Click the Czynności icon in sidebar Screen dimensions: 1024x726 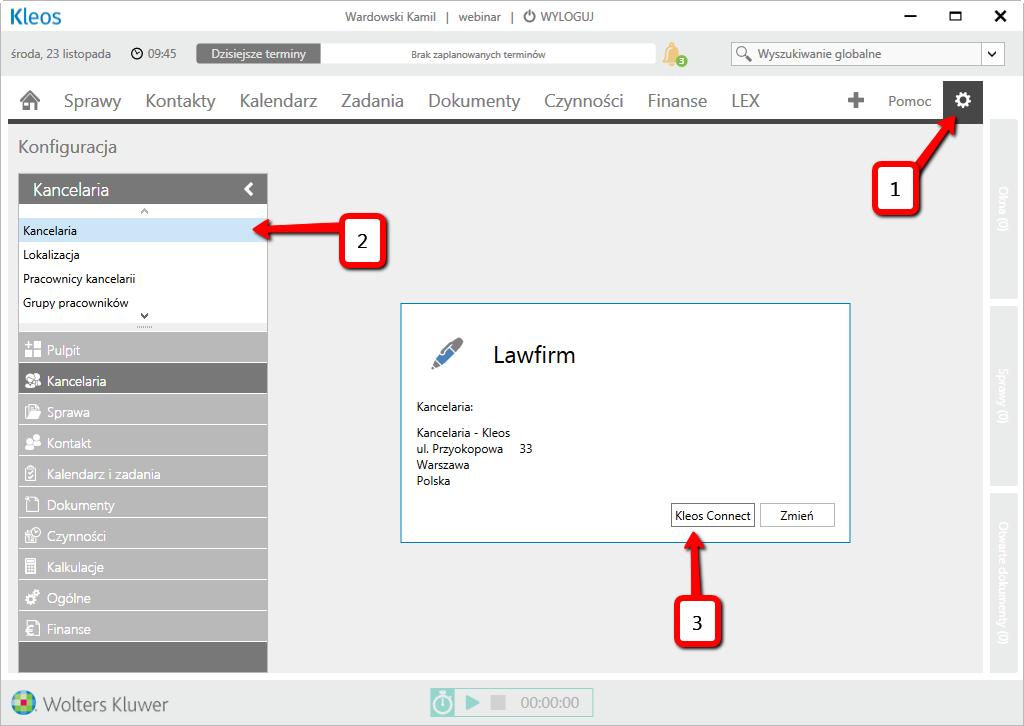coord(33,535)
